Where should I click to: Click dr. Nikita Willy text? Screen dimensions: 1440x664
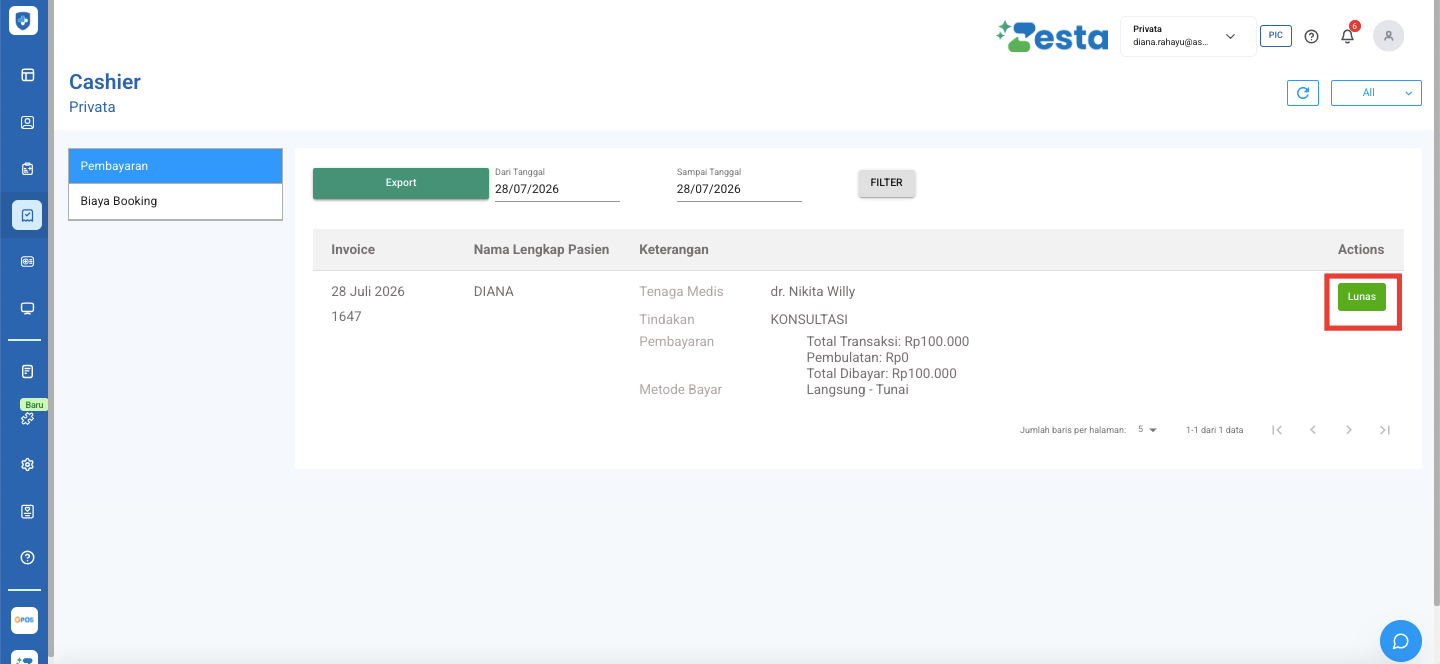click(x=812, y=292)
